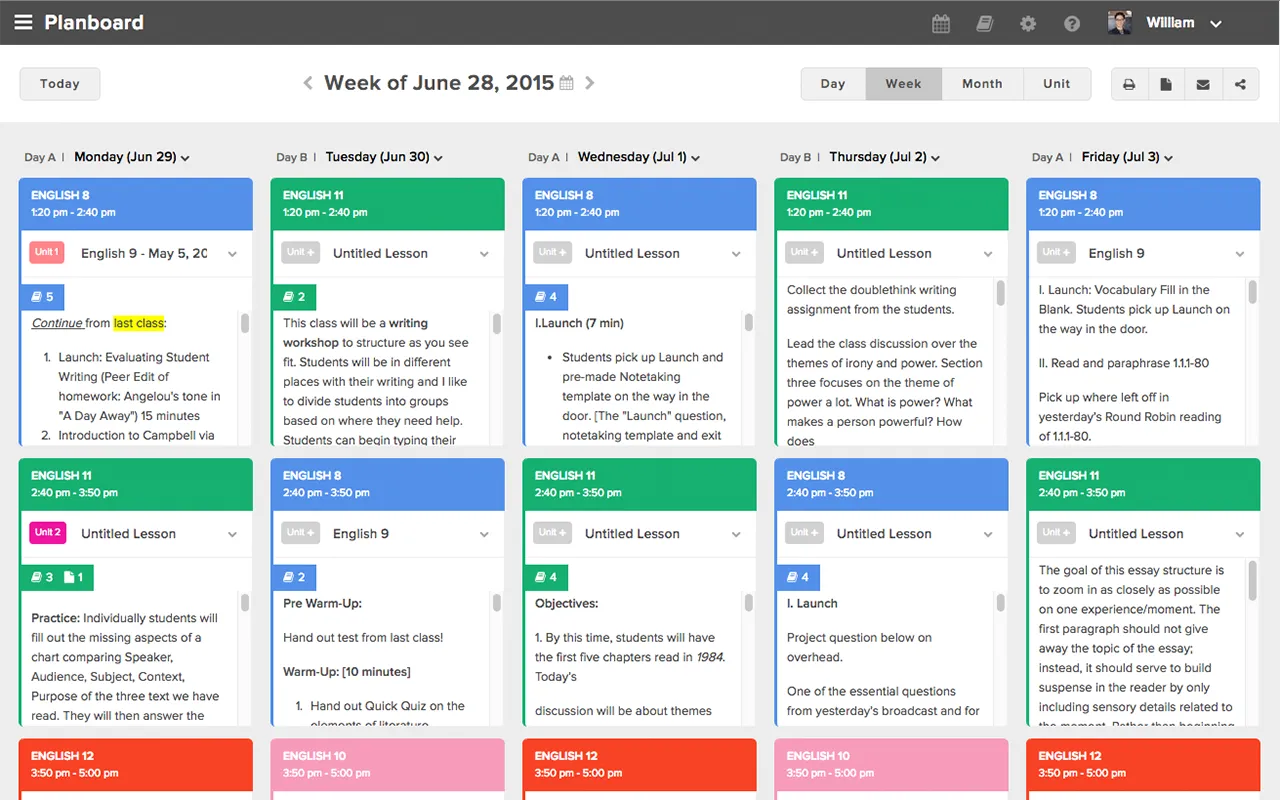Select Tuesday English 10 3:50 pm header

click(388, 764)
